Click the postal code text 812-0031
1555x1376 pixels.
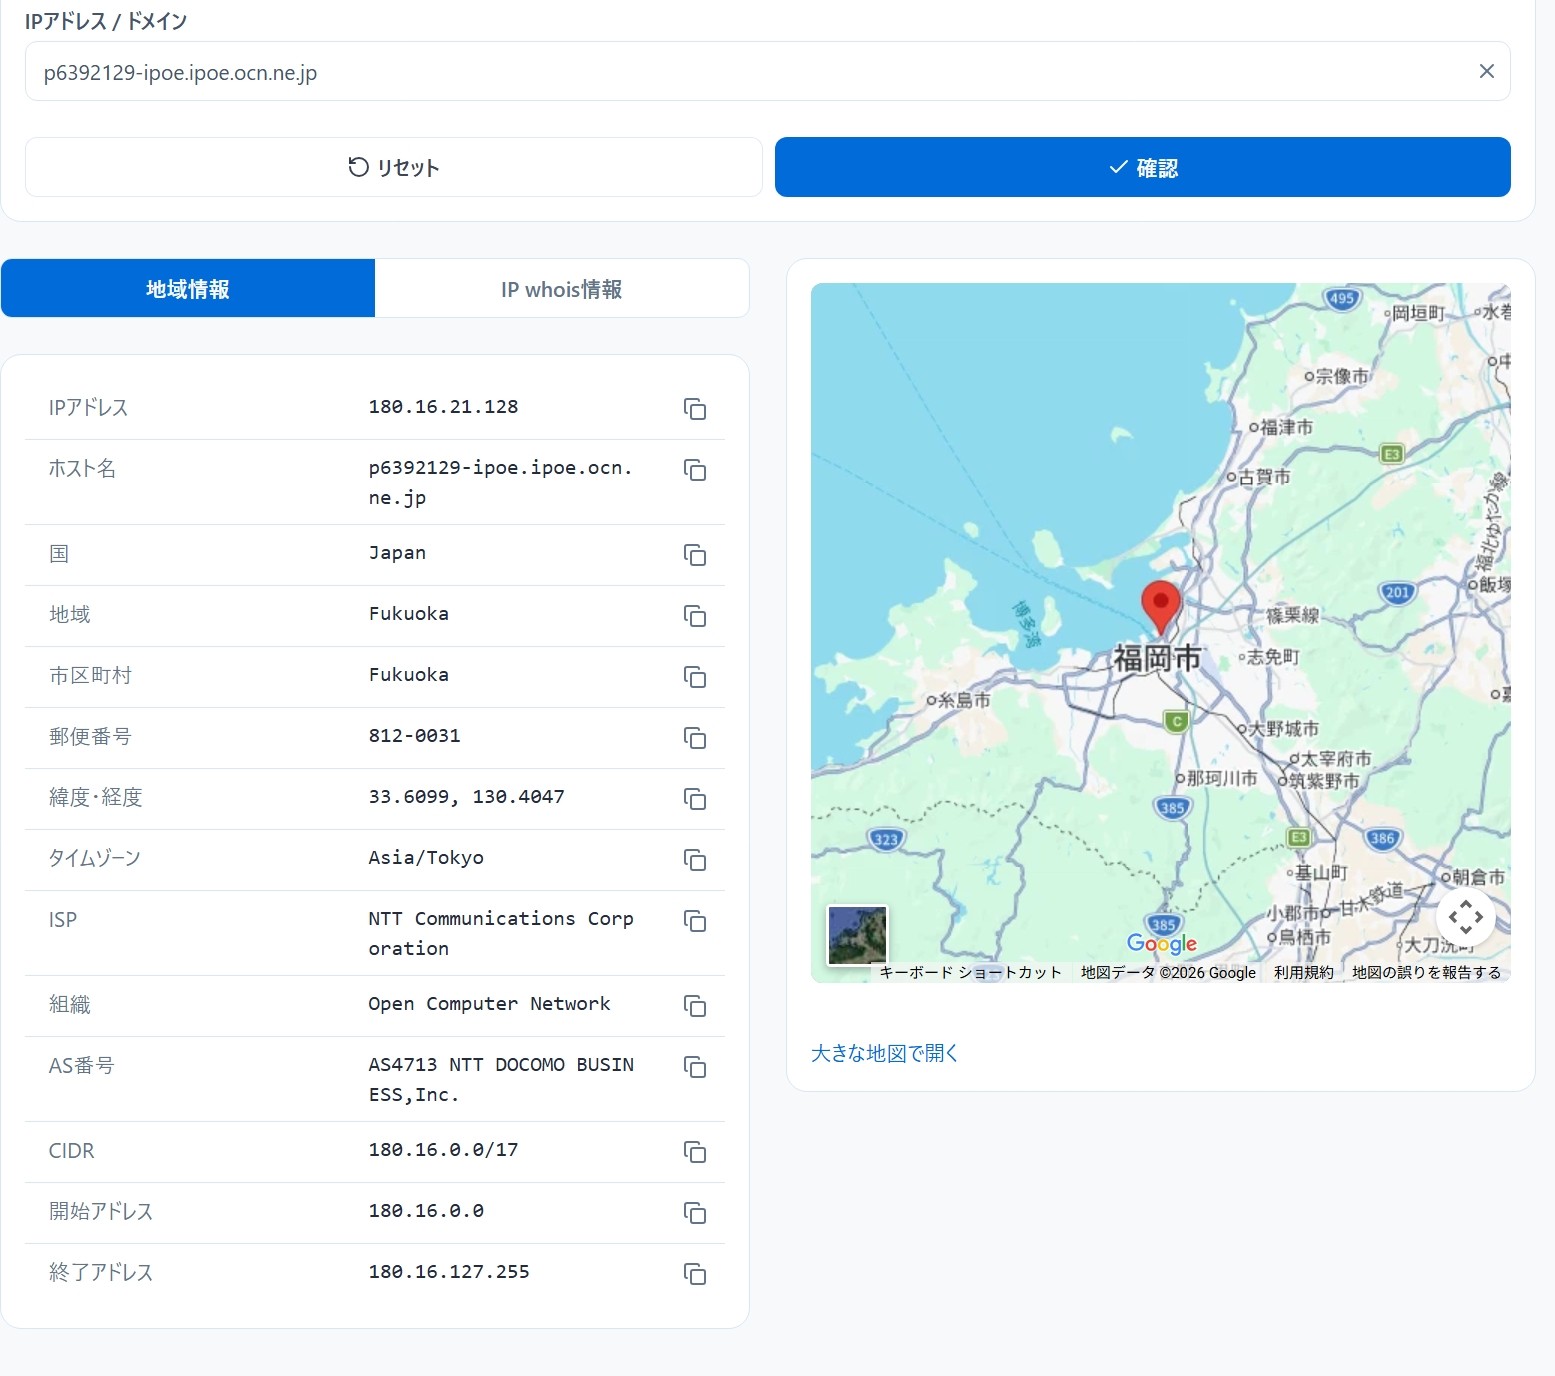(415, 736)
